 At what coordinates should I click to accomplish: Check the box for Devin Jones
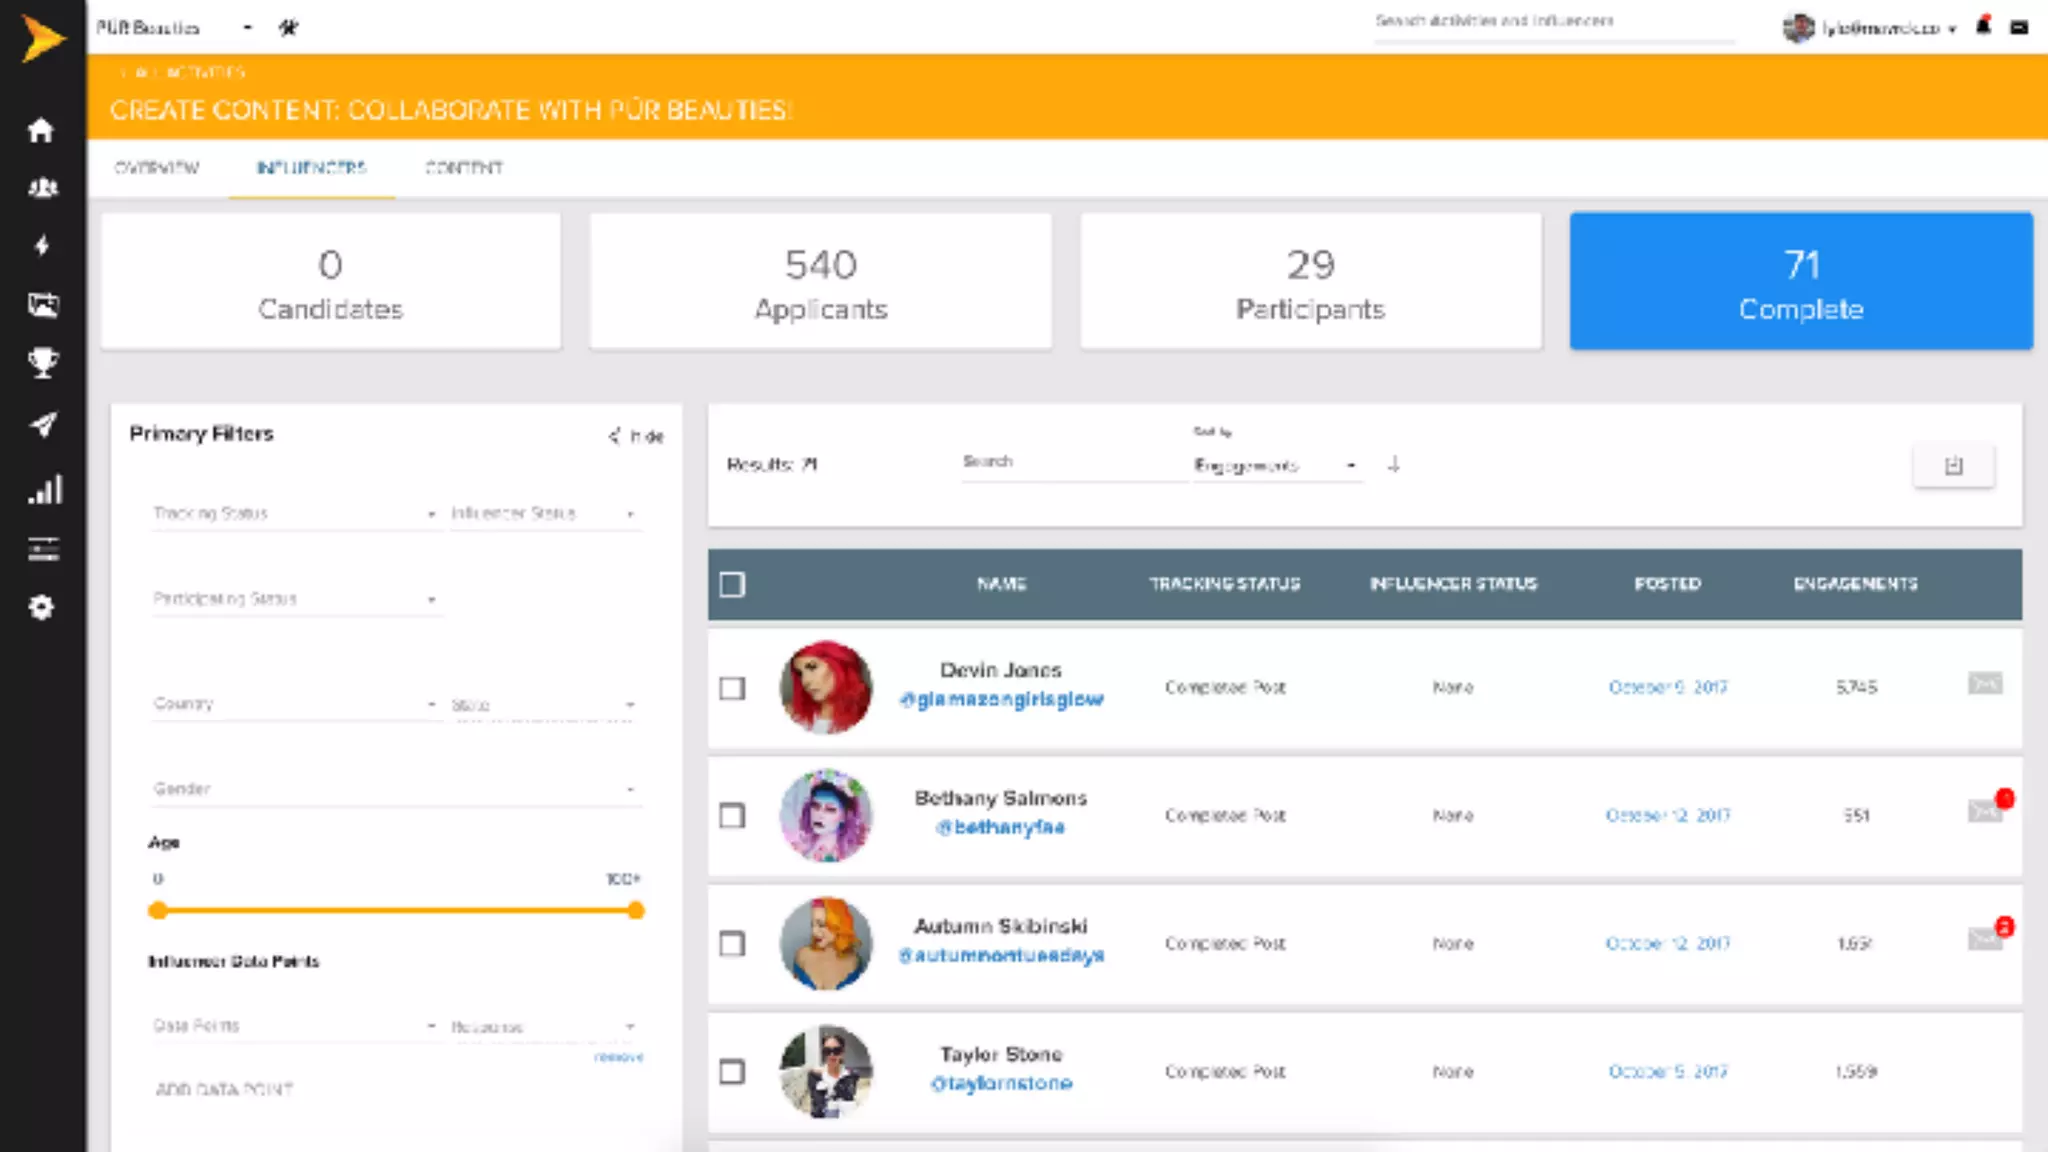click(732, 688)
